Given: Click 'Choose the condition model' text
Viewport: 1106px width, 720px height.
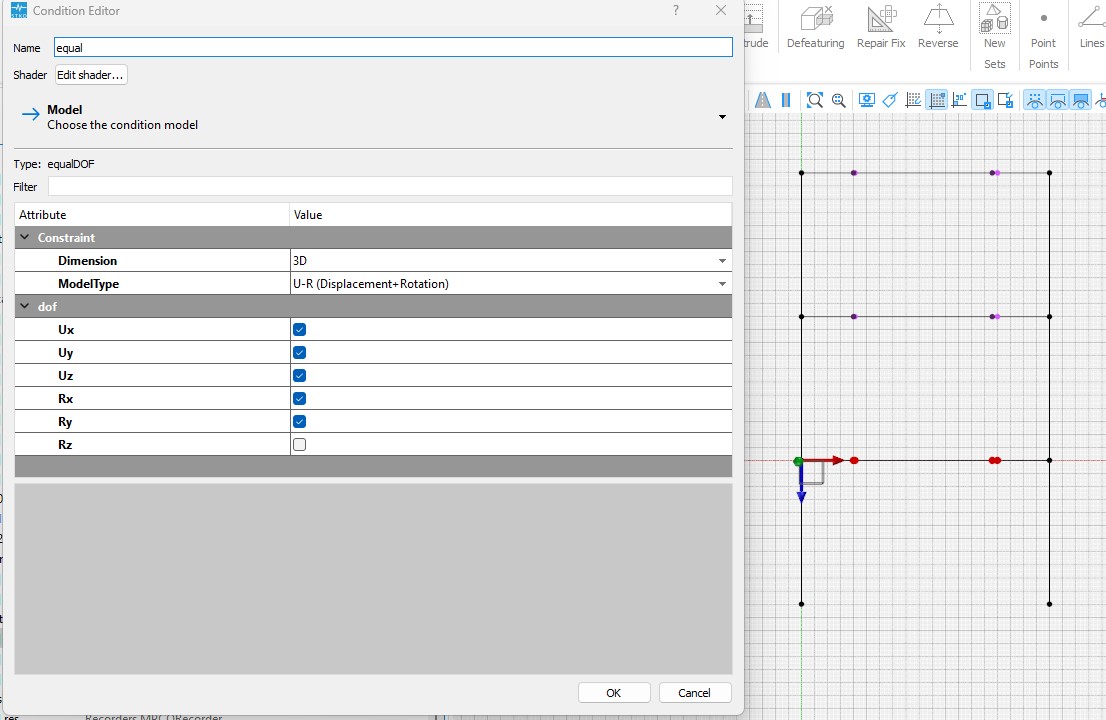Looking at the screenshot, I should click(x=123, y=126).
